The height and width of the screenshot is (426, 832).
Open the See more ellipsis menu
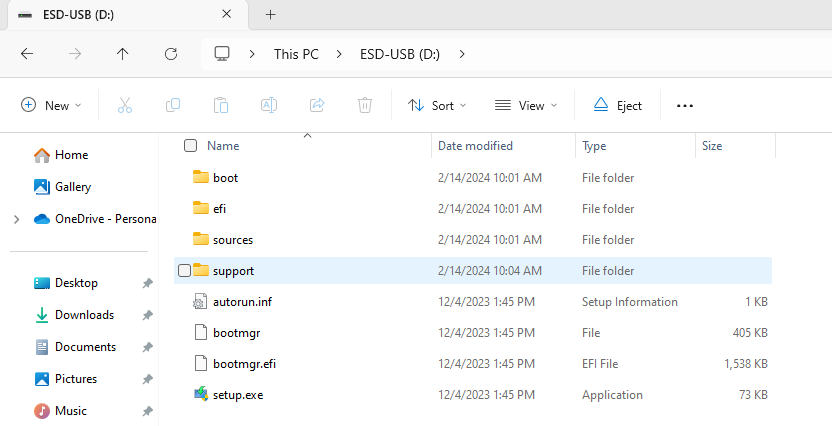point(685,105)
